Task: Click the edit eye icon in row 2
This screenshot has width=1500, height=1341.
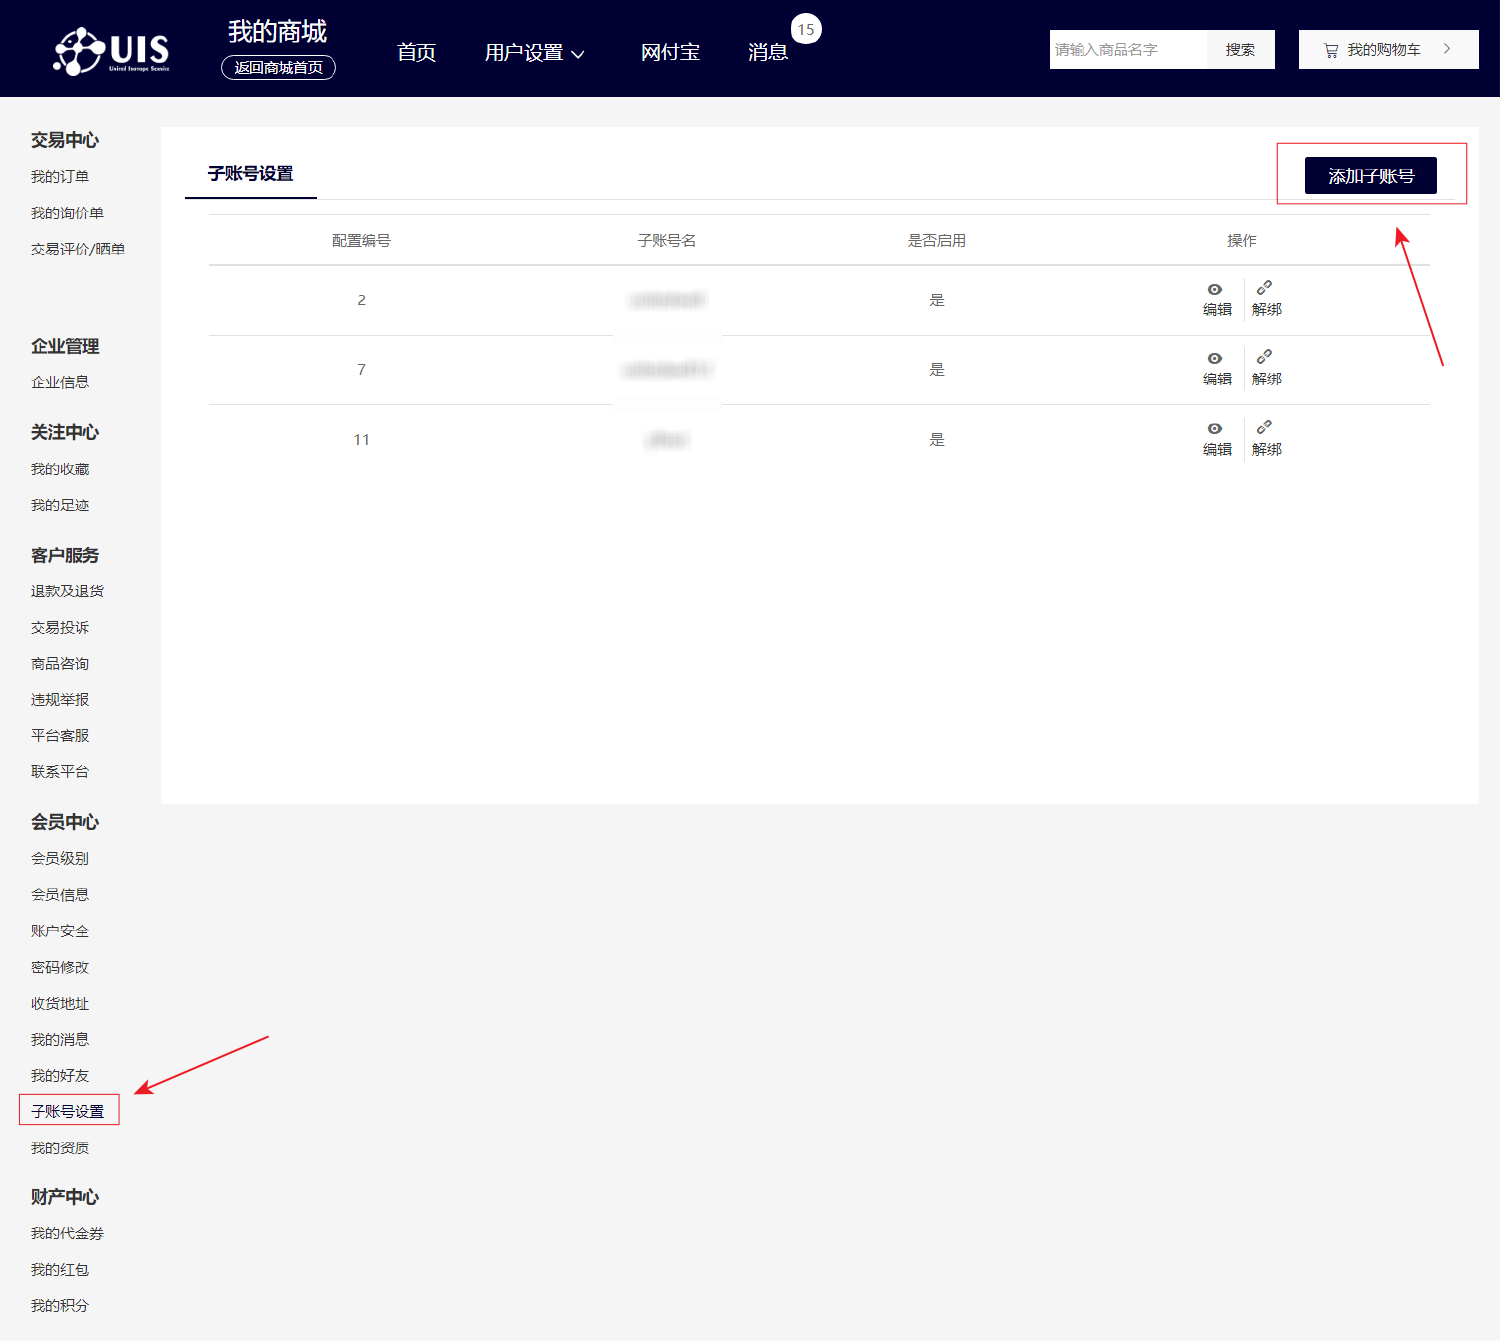Action: pyautogui.click(x=1215, y=289)
